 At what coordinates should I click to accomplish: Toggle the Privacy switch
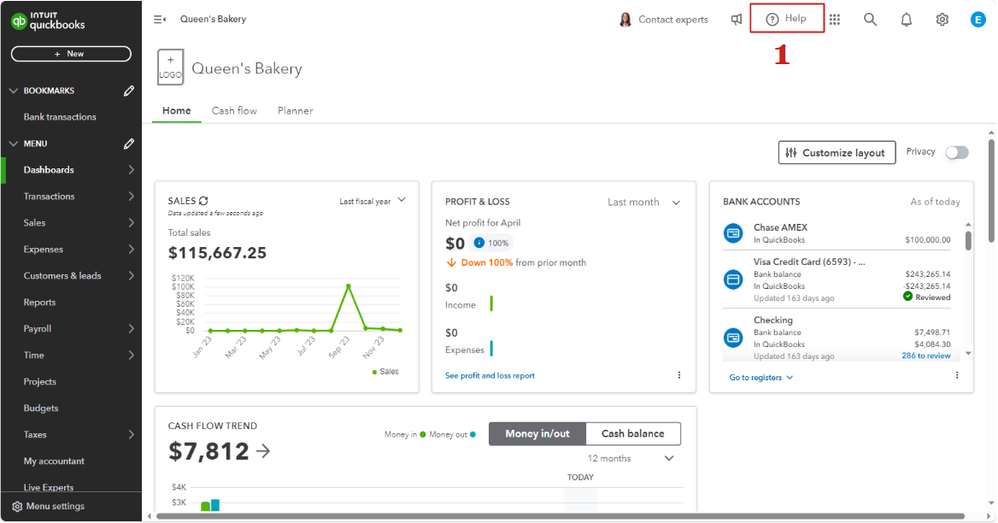957,152
